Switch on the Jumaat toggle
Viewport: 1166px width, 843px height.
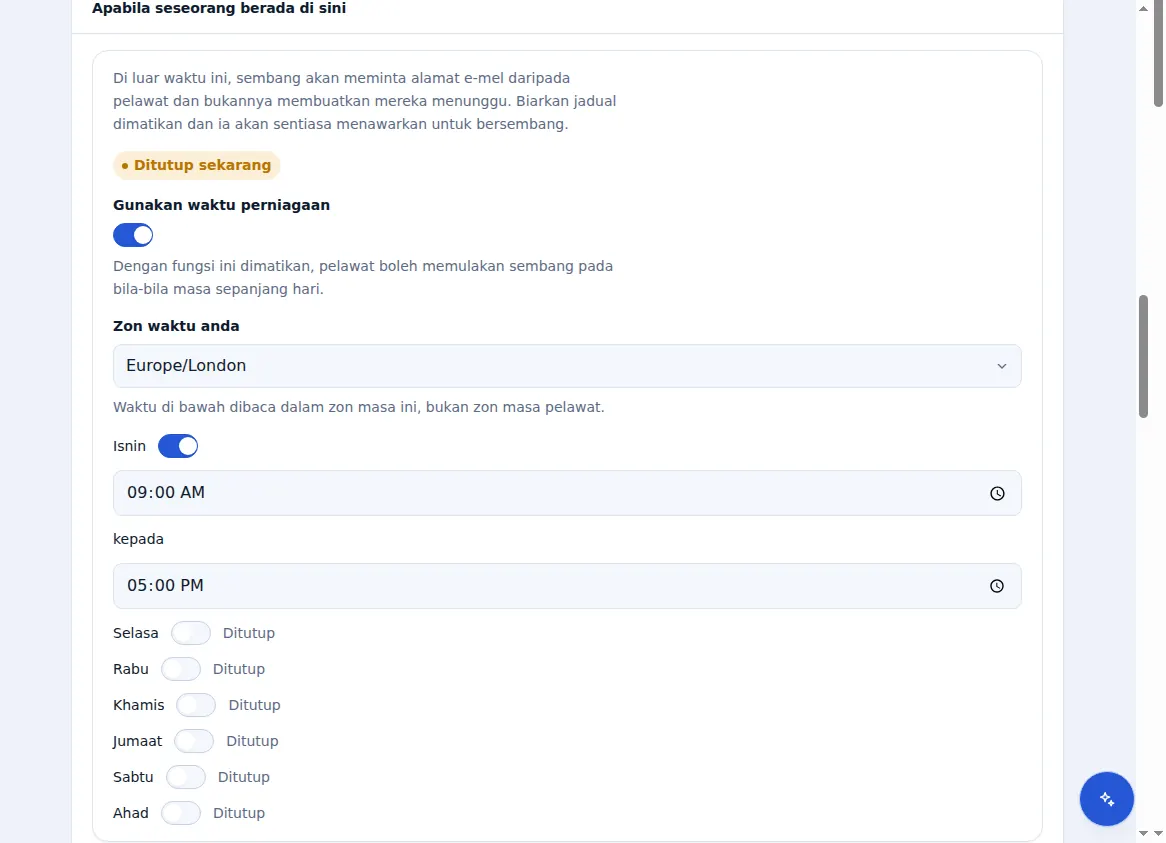(194, 741)
